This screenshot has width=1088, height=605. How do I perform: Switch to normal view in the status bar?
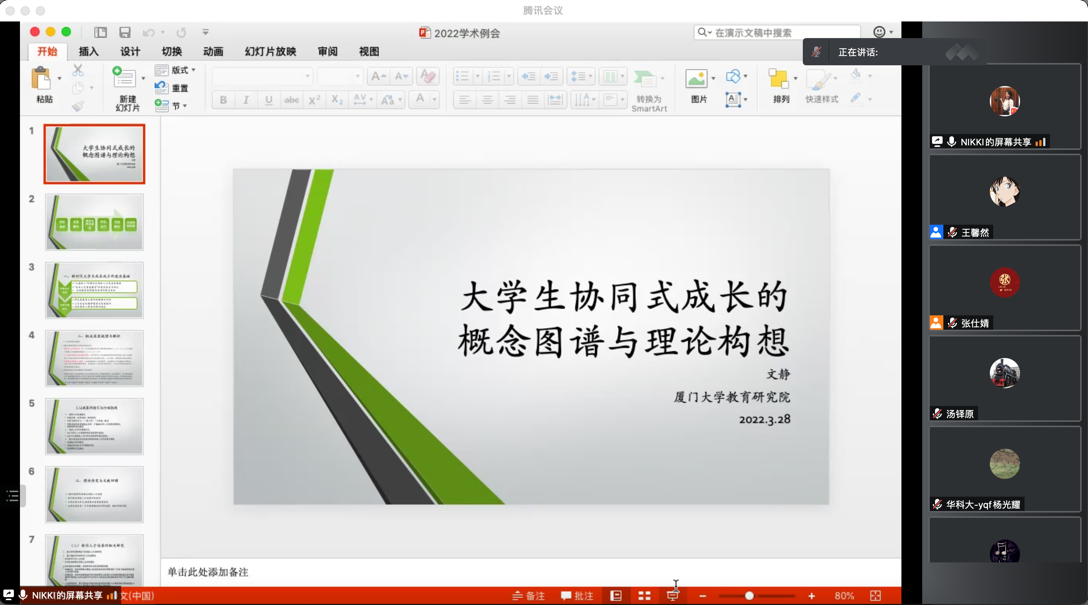[x=616, y=596]
